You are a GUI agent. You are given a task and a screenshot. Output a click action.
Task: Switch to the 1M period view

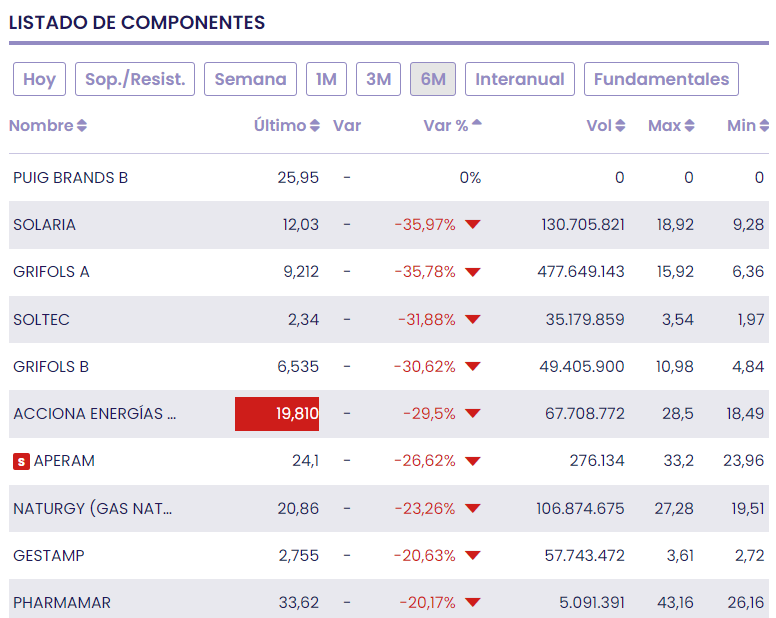(326, 79)
